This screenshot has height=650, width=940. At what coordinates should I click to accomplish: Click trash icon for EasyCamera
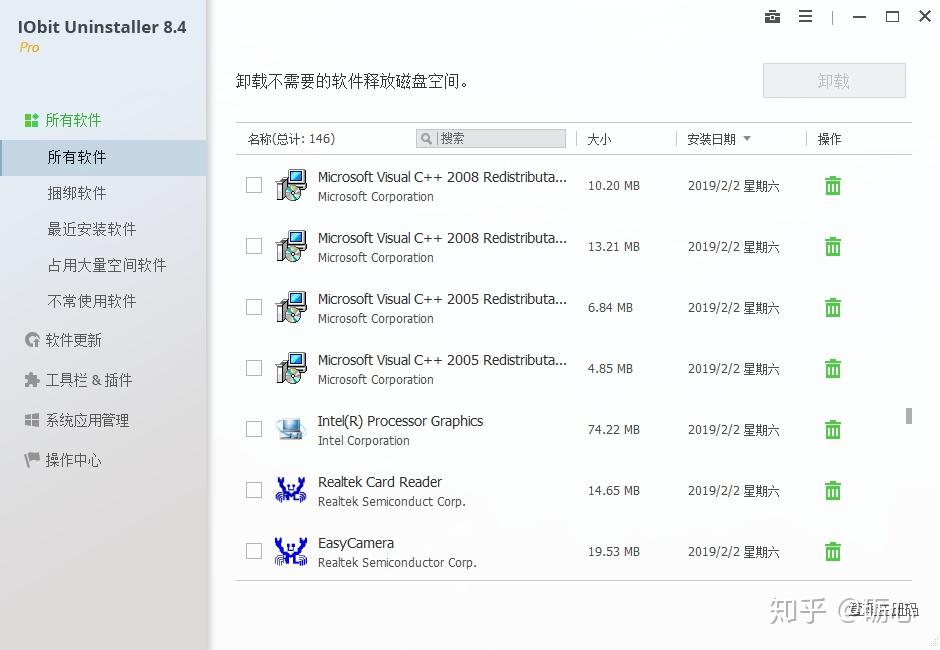click(833, 551)
